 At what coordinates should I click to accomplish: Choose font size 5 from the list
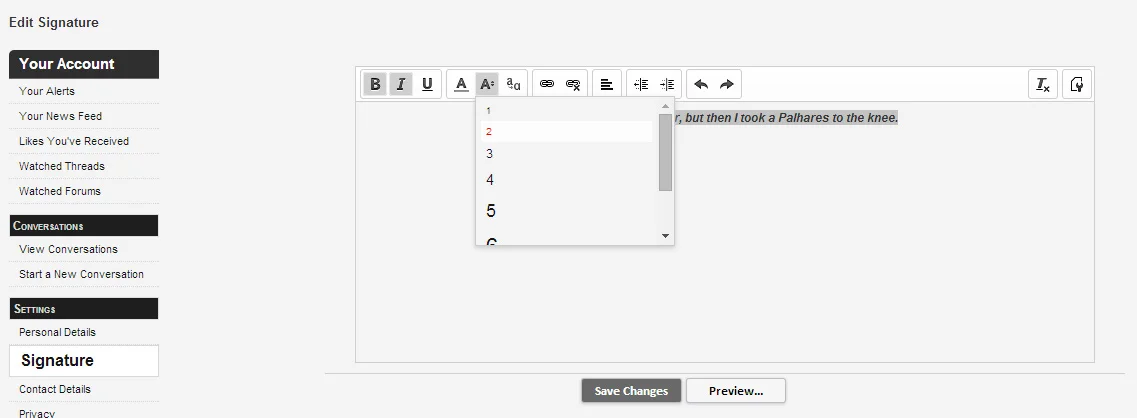point(566,210)
